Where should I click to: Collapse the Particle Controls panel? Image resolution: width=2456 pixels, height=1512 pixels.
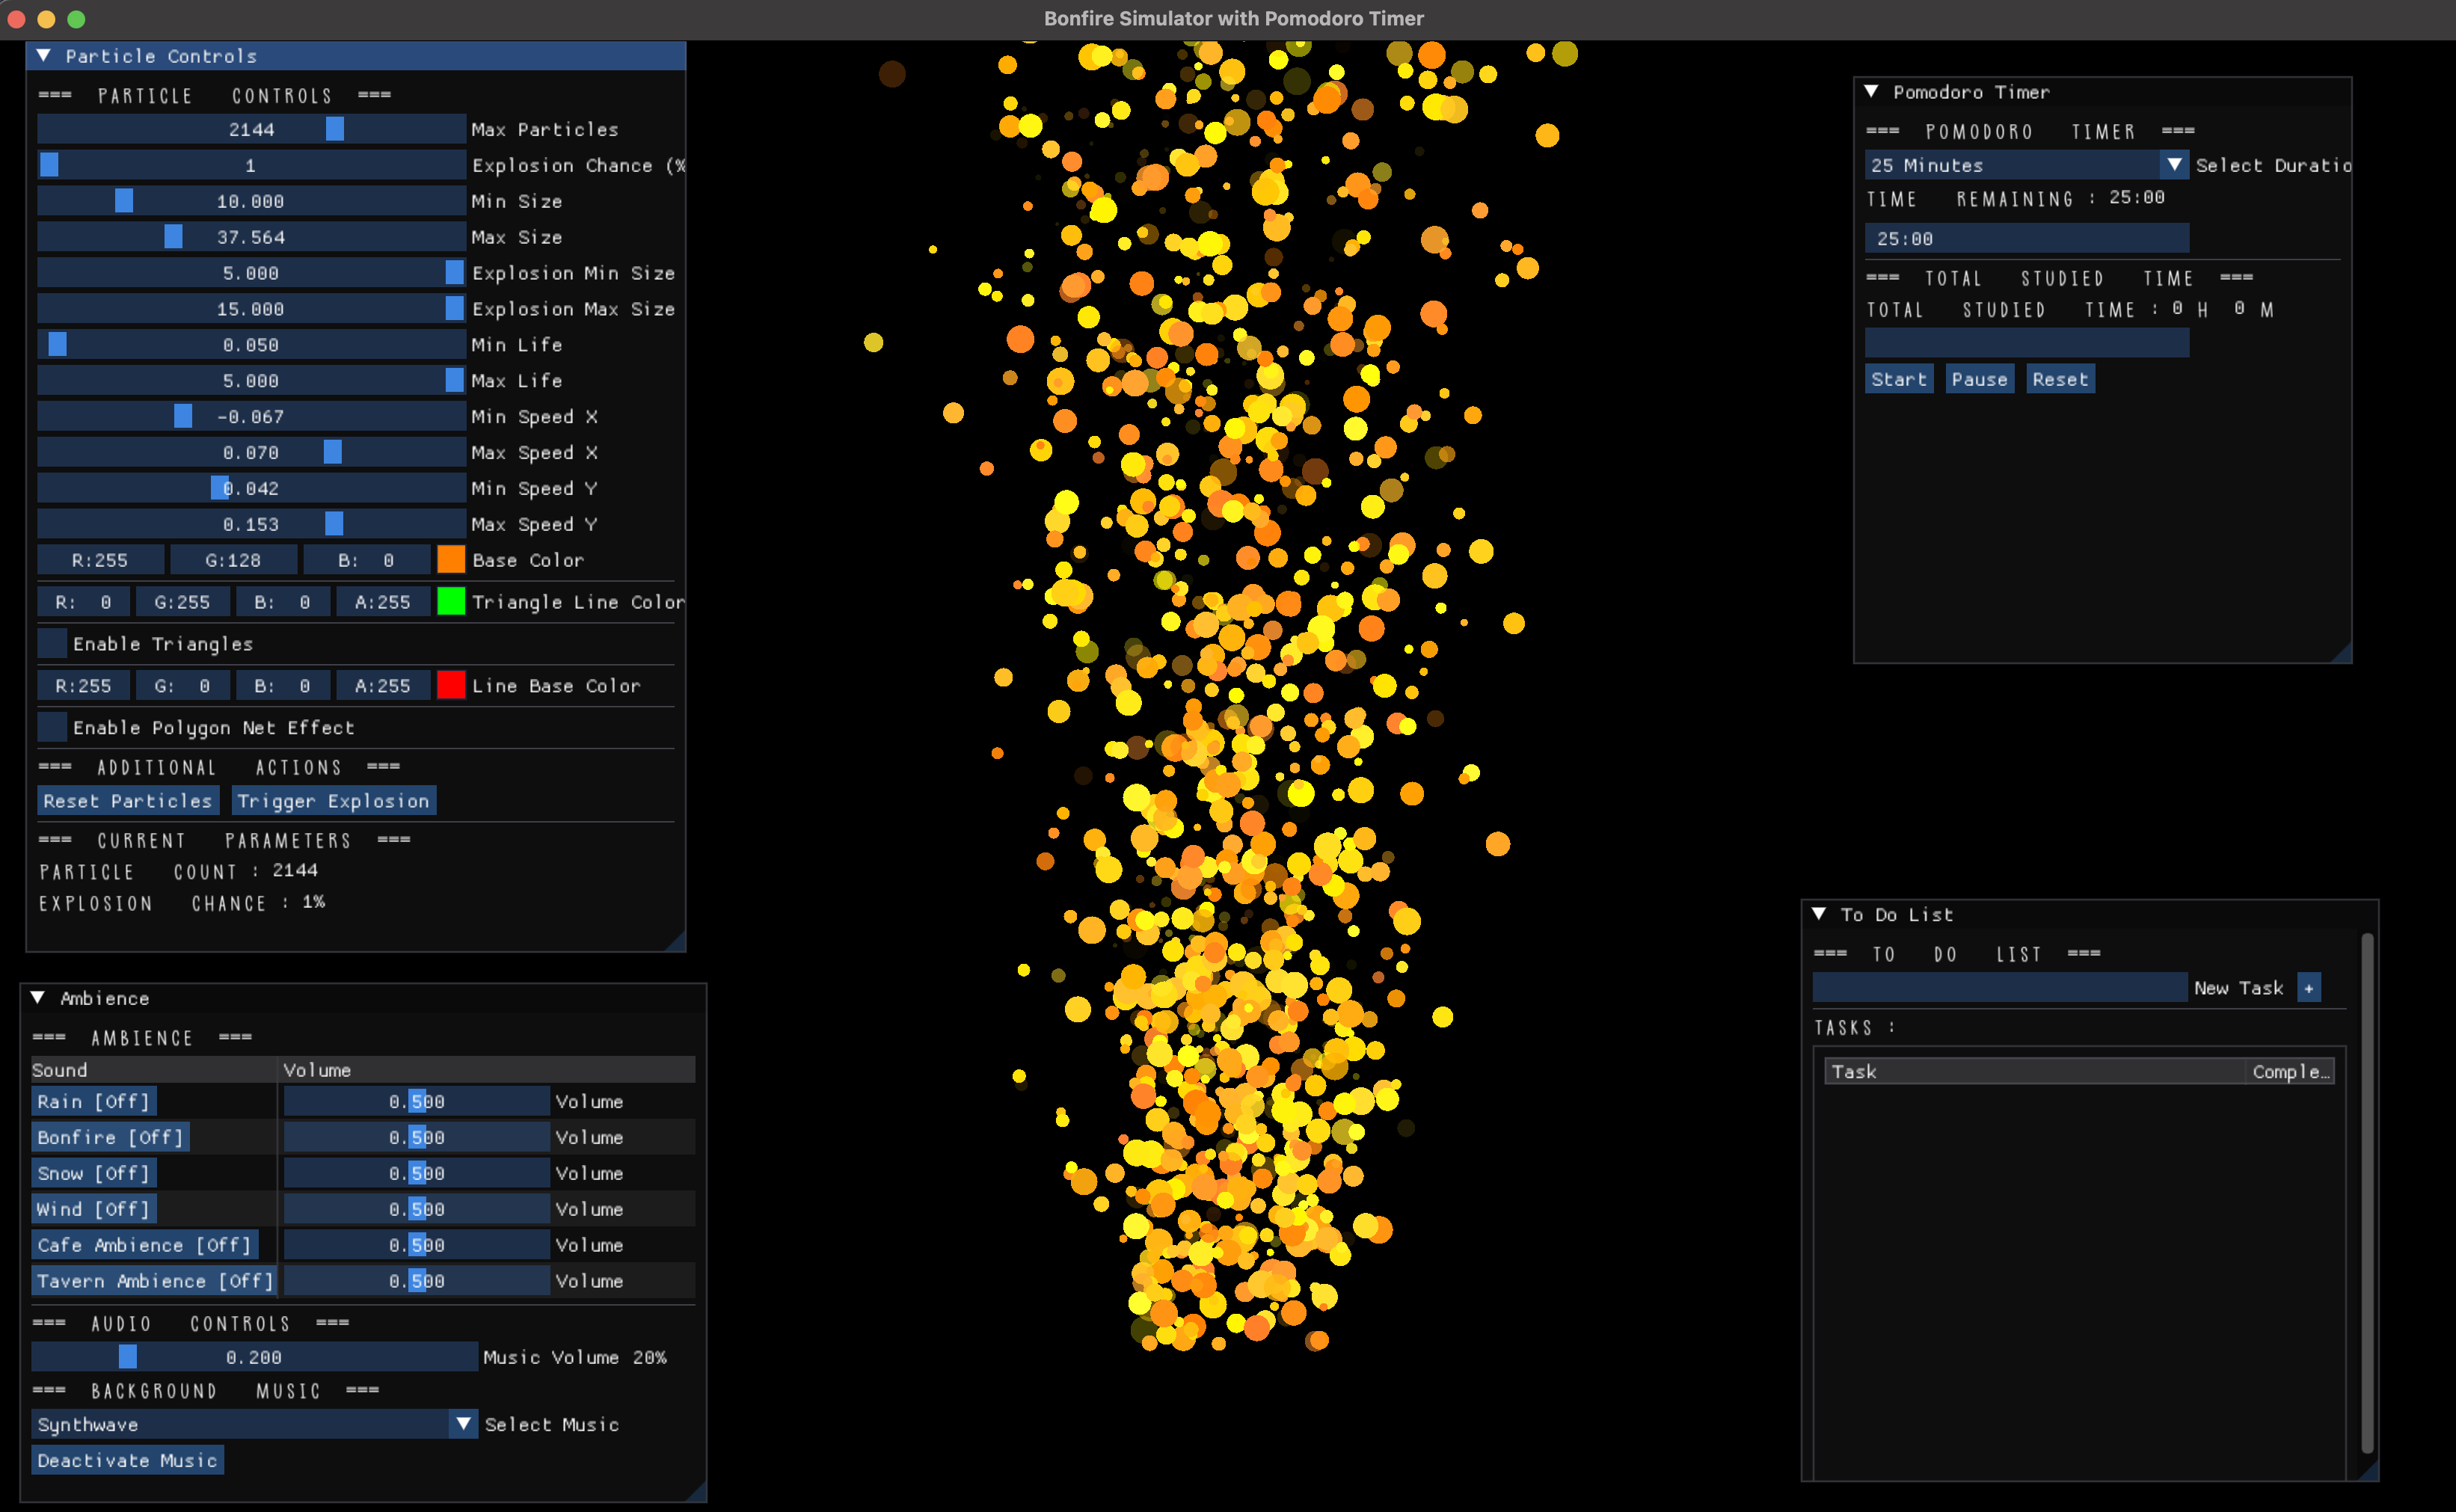click(44, 56)
